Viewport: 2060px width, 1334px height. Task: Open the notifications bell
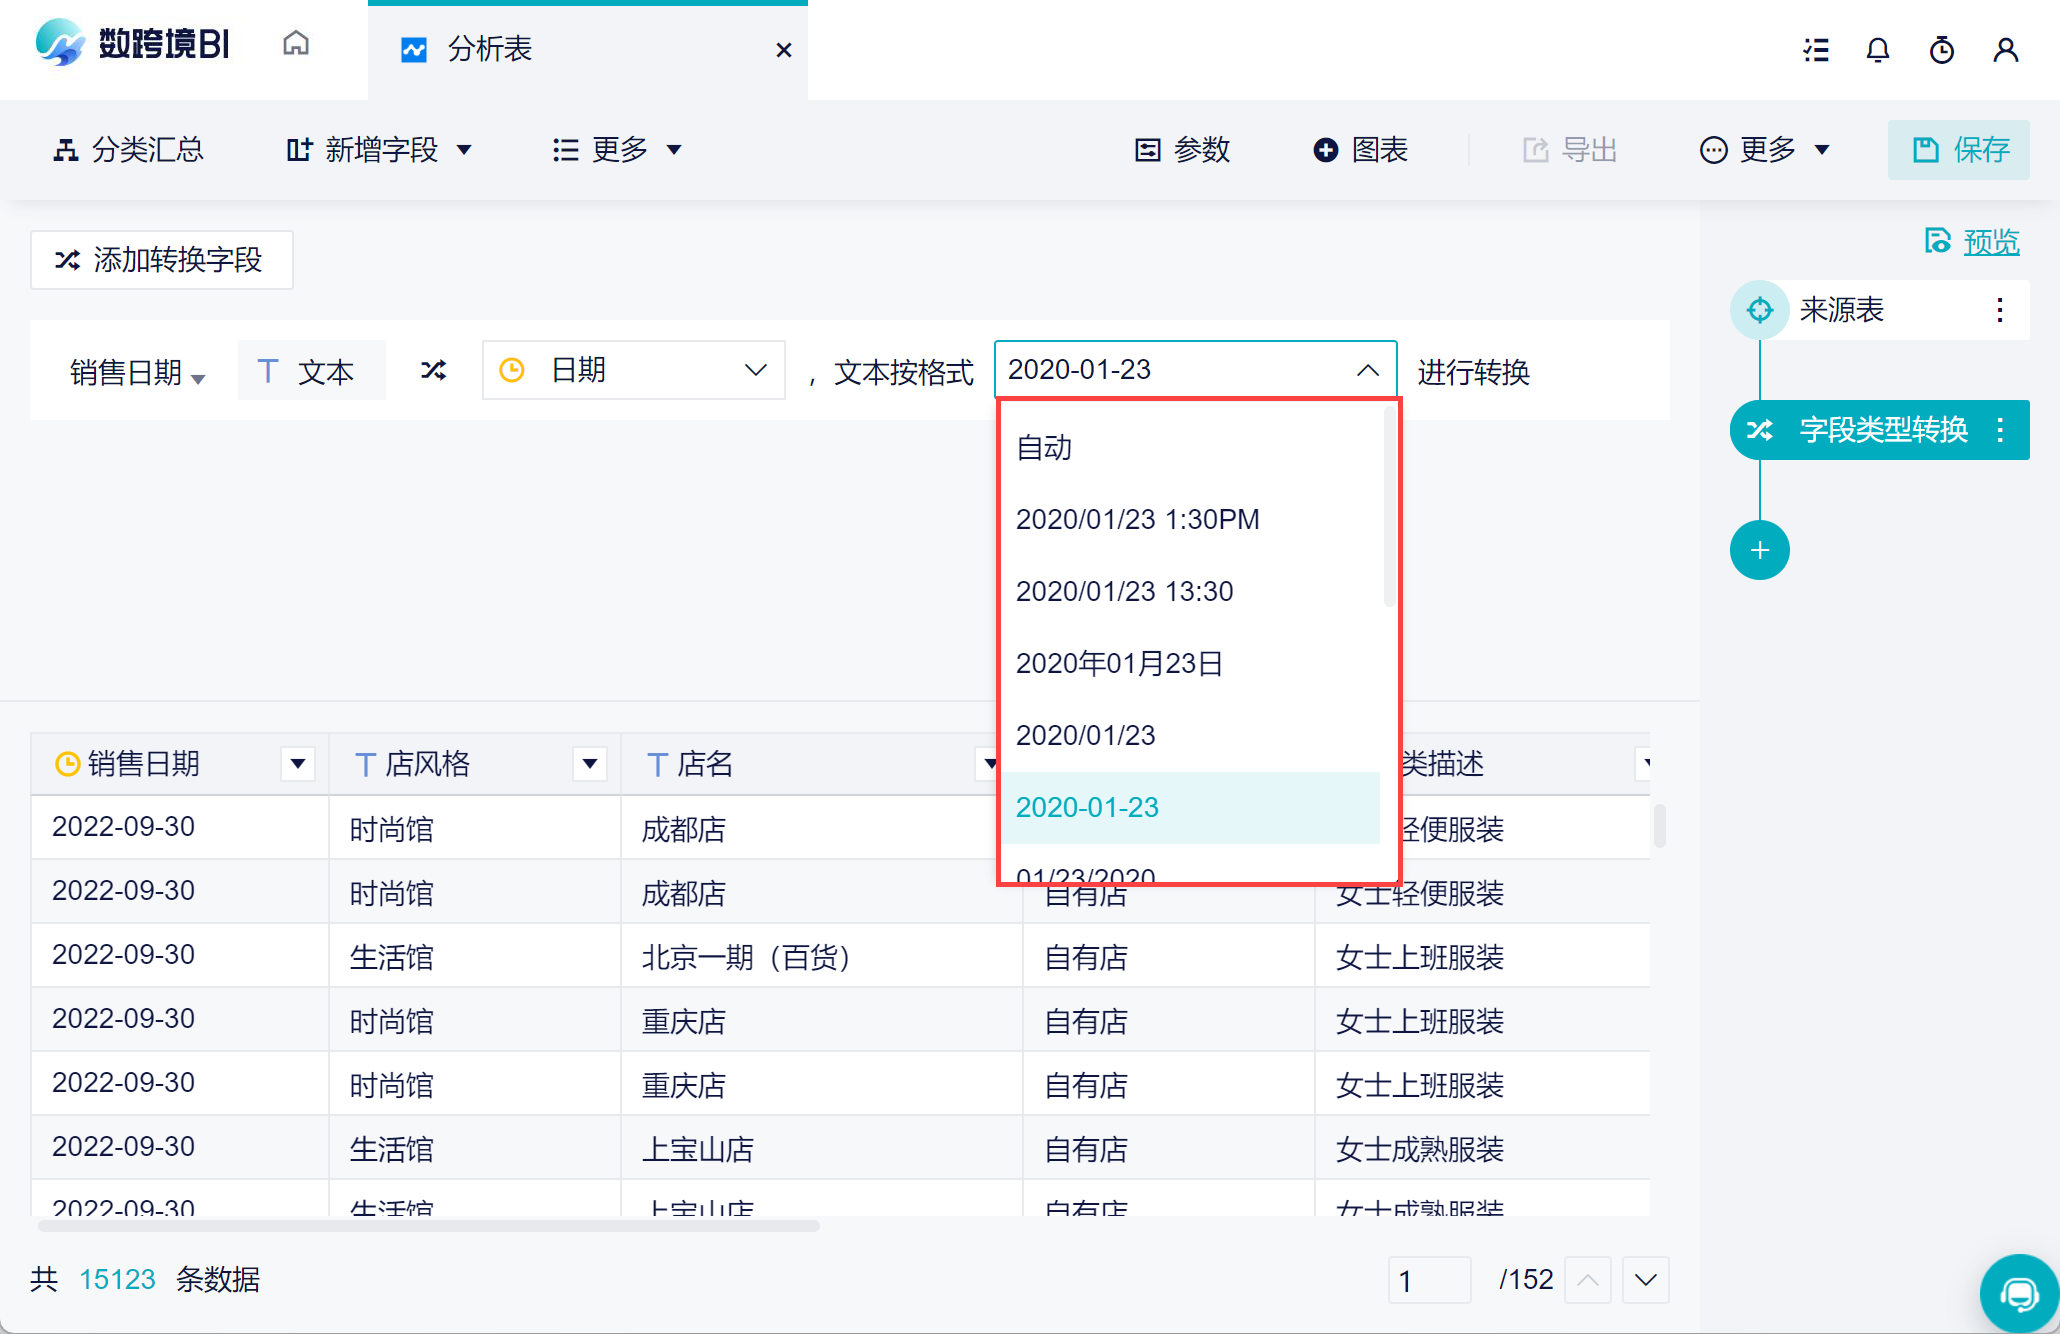click(1878, 50)
